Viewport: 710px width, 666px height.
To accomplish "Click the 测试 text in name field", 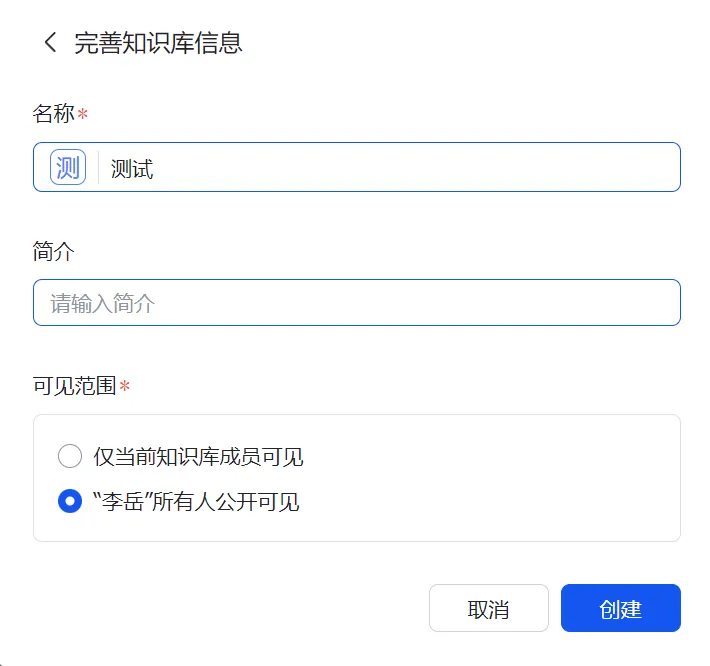I will click(x=132, y=168).
